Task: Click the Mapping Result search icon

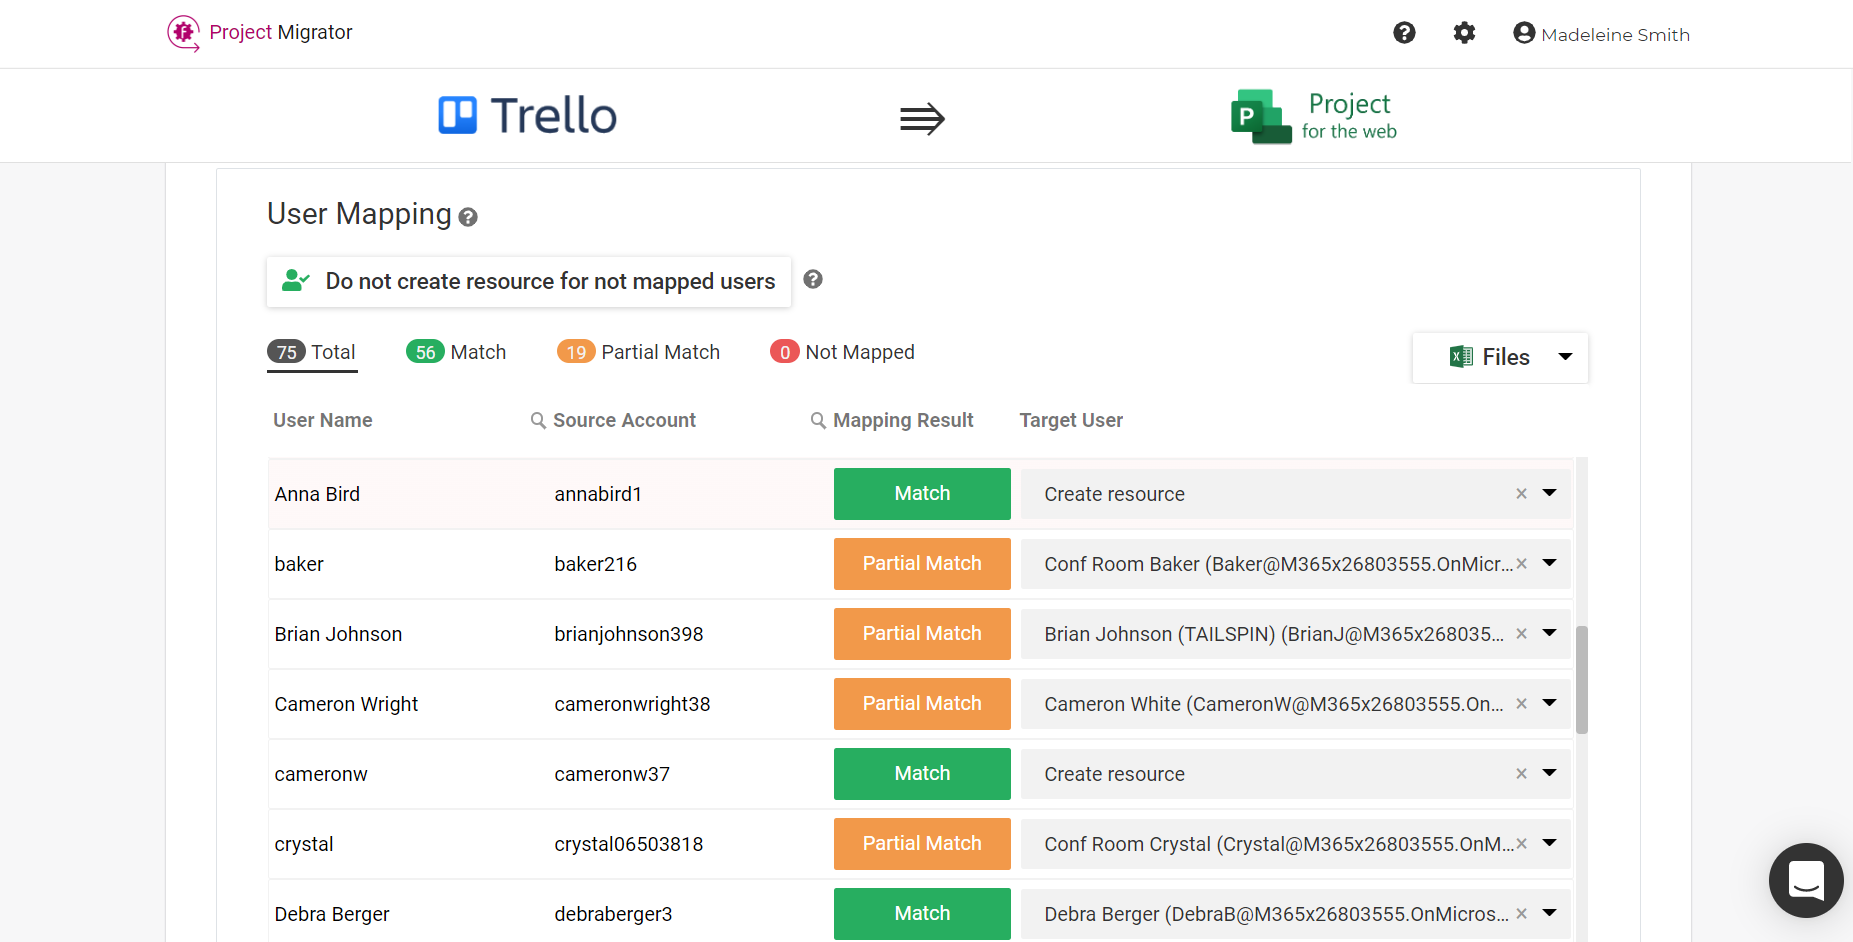Action: pyautogui.click(x=818, y=420)
